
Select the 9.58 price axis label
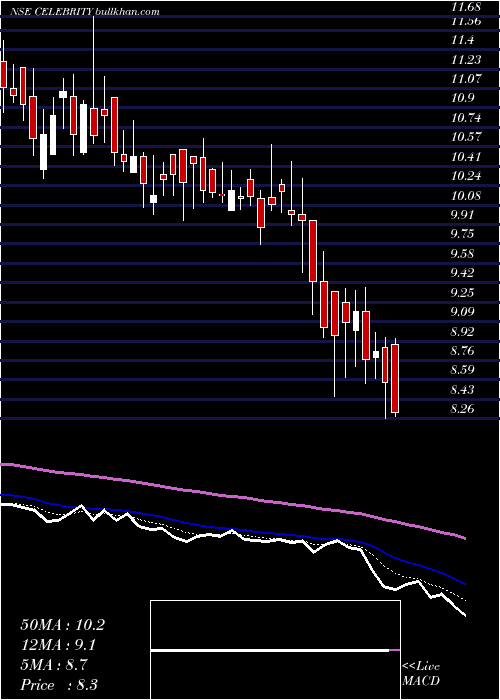(x=463, y=254)
